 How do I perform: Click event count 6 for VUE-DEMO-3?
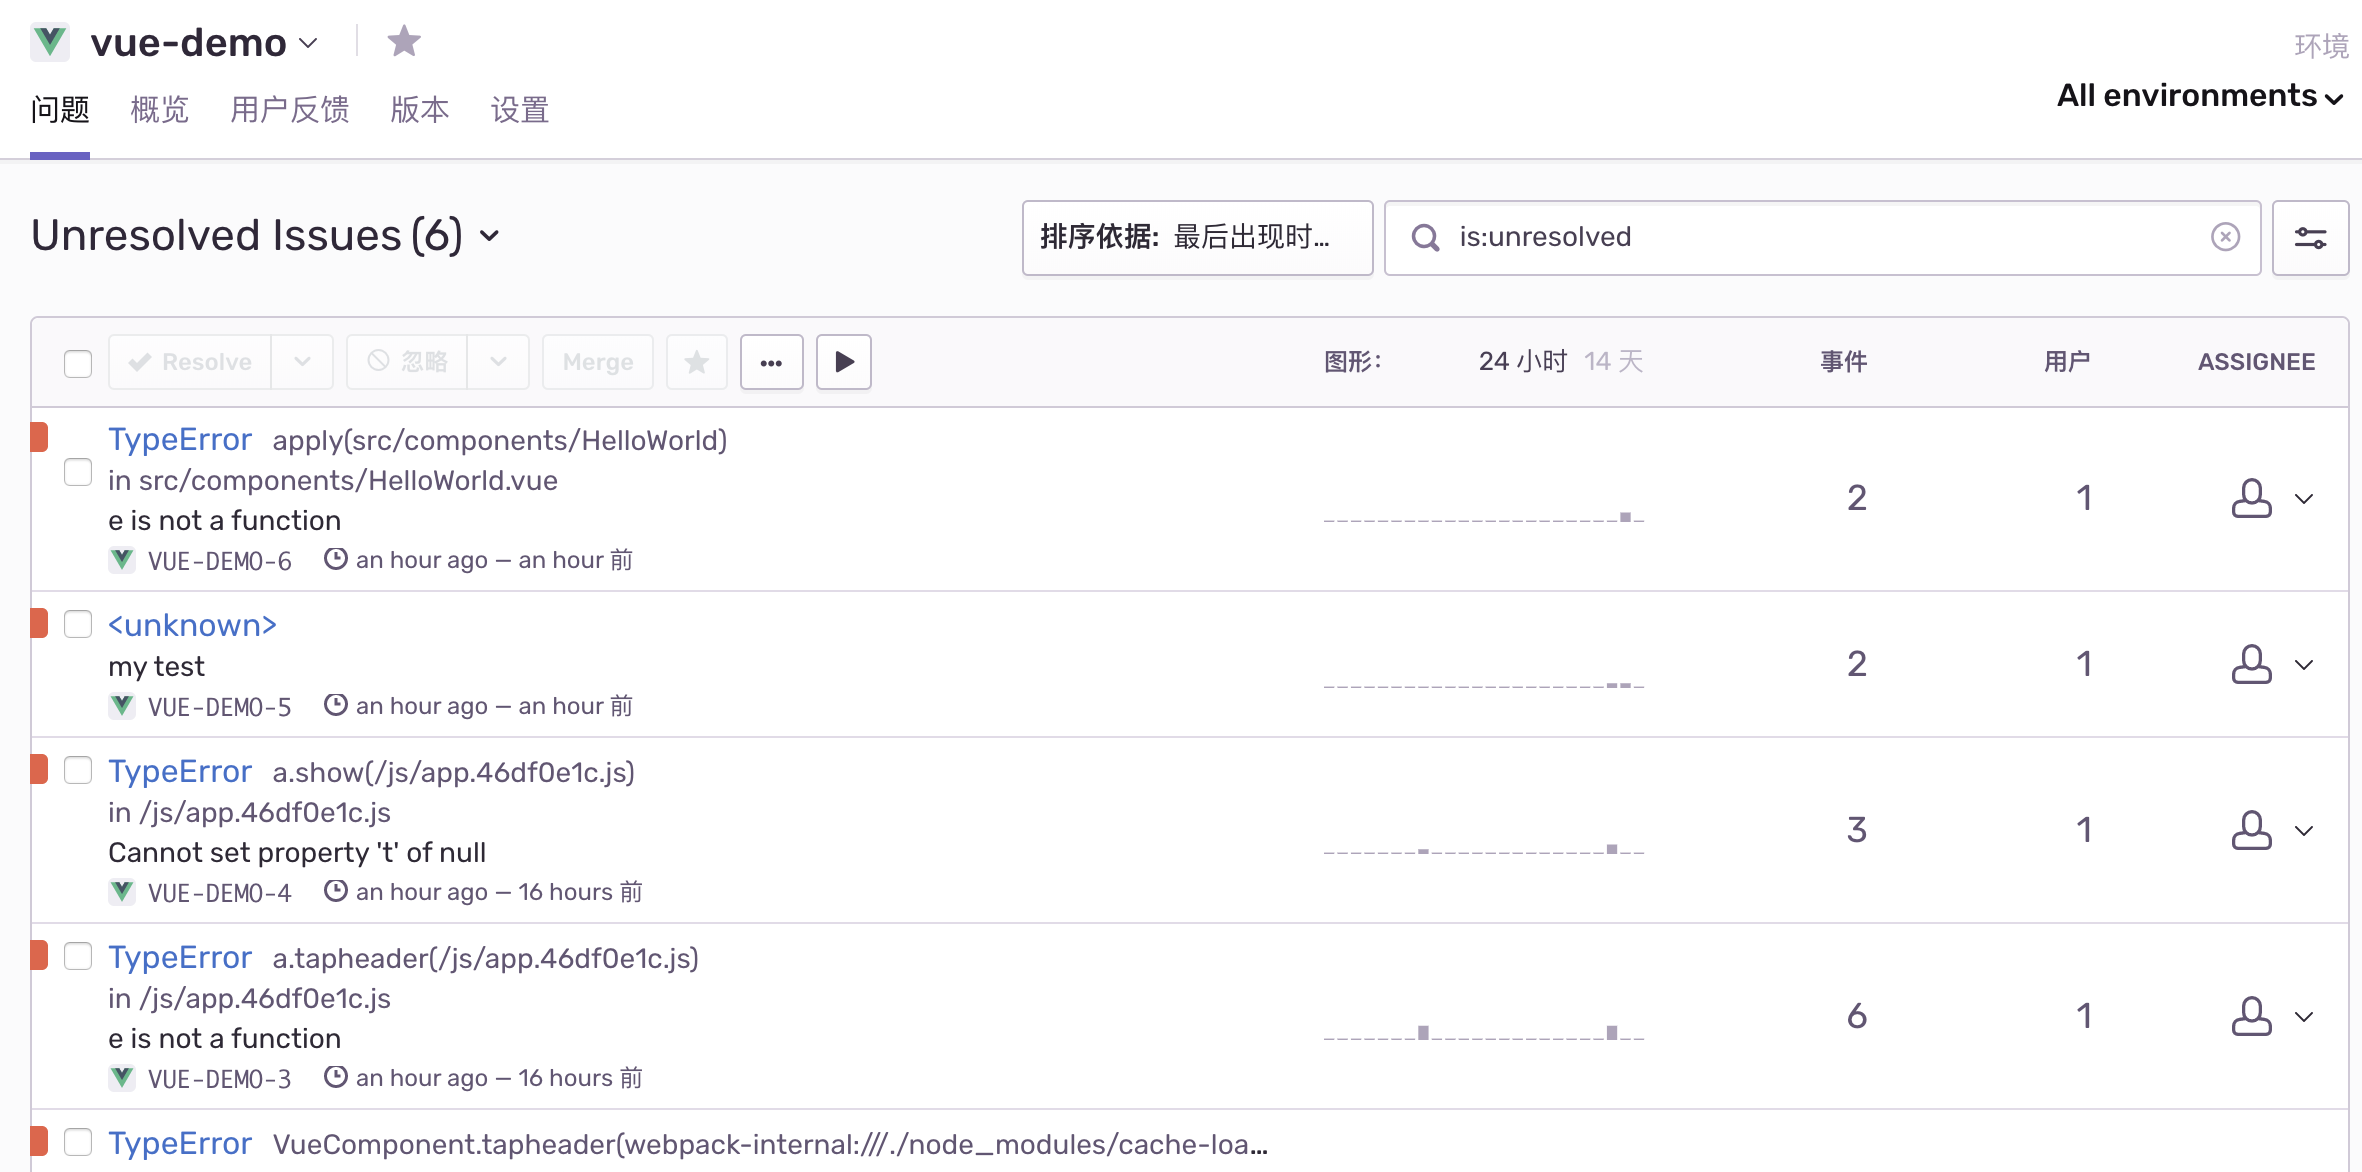1857,1016
